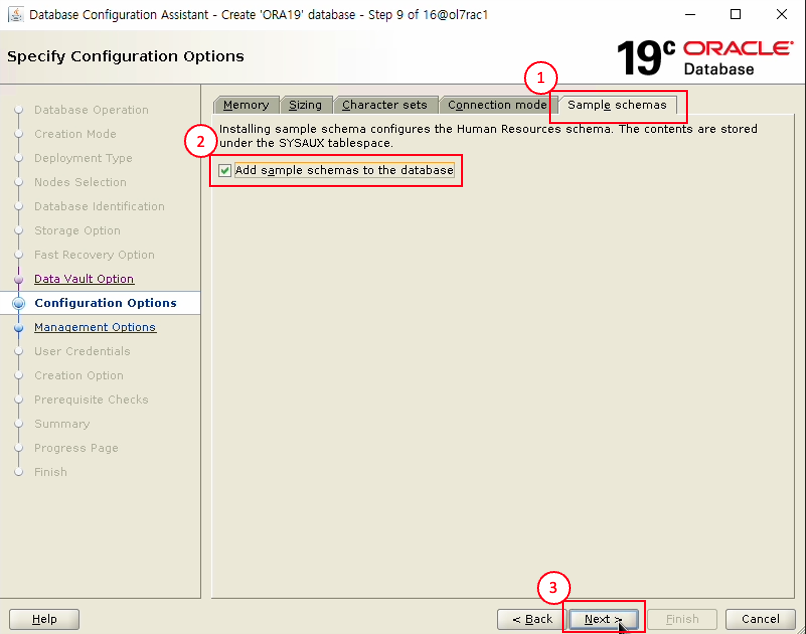This screenshot has height=634, width=806.
Task: Open the Memory tab
Action: (x=246, y=105)
